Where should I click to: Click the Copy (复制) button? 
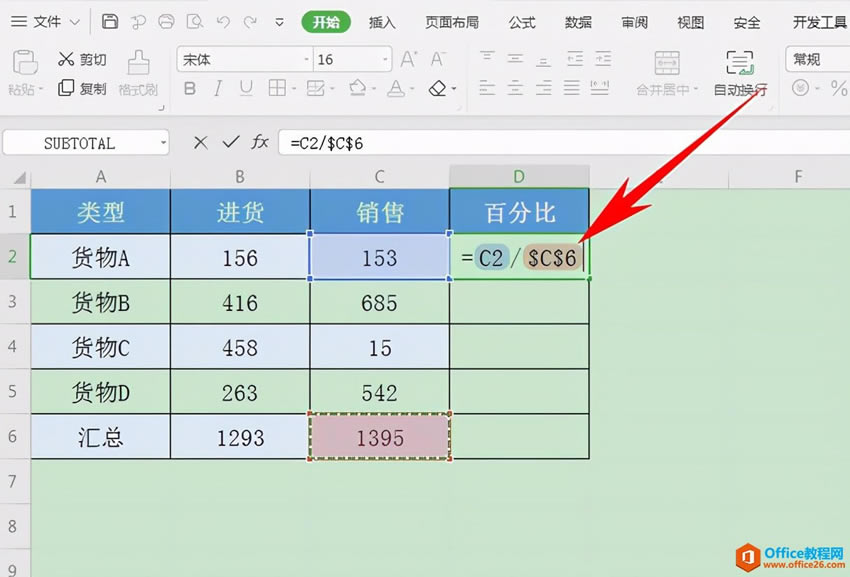(82, 88)
